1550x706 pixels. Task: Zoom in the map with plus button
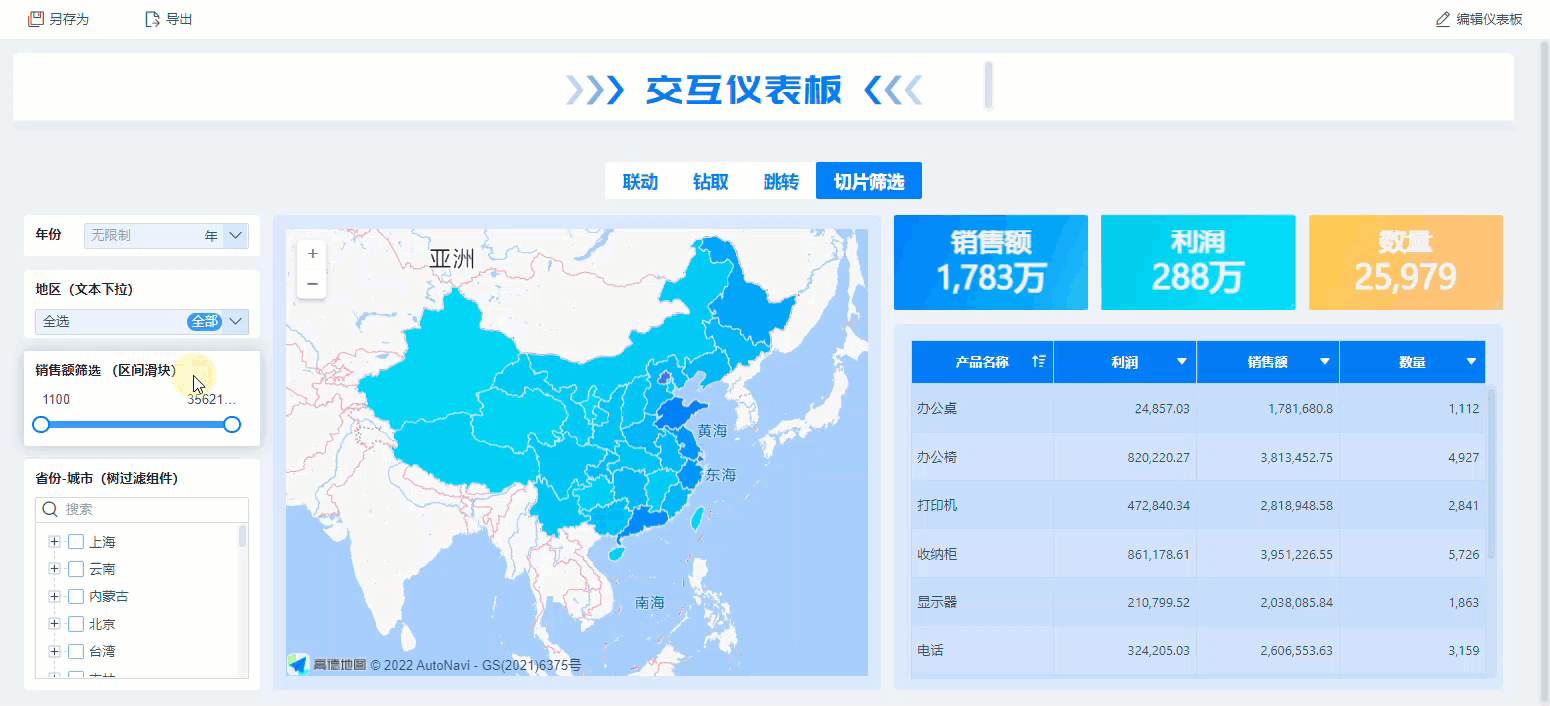pos(312,254)
